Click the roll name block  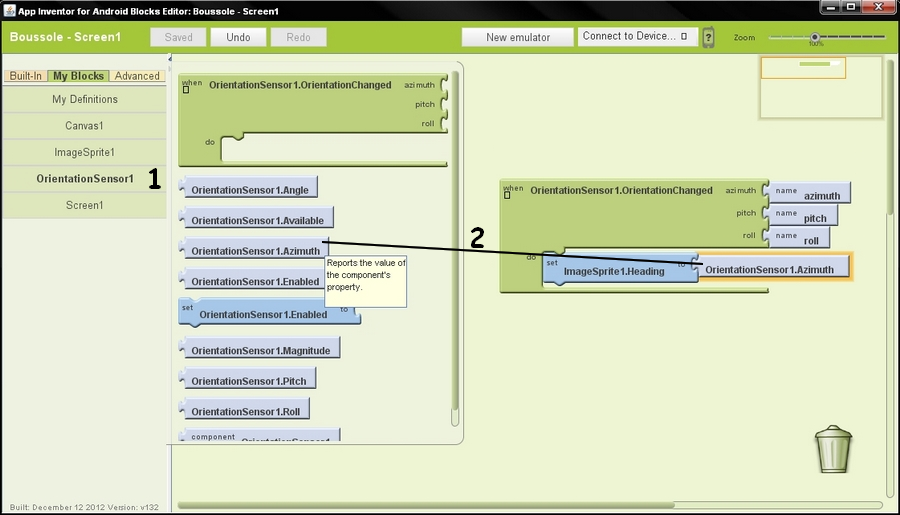pos(798,238)
